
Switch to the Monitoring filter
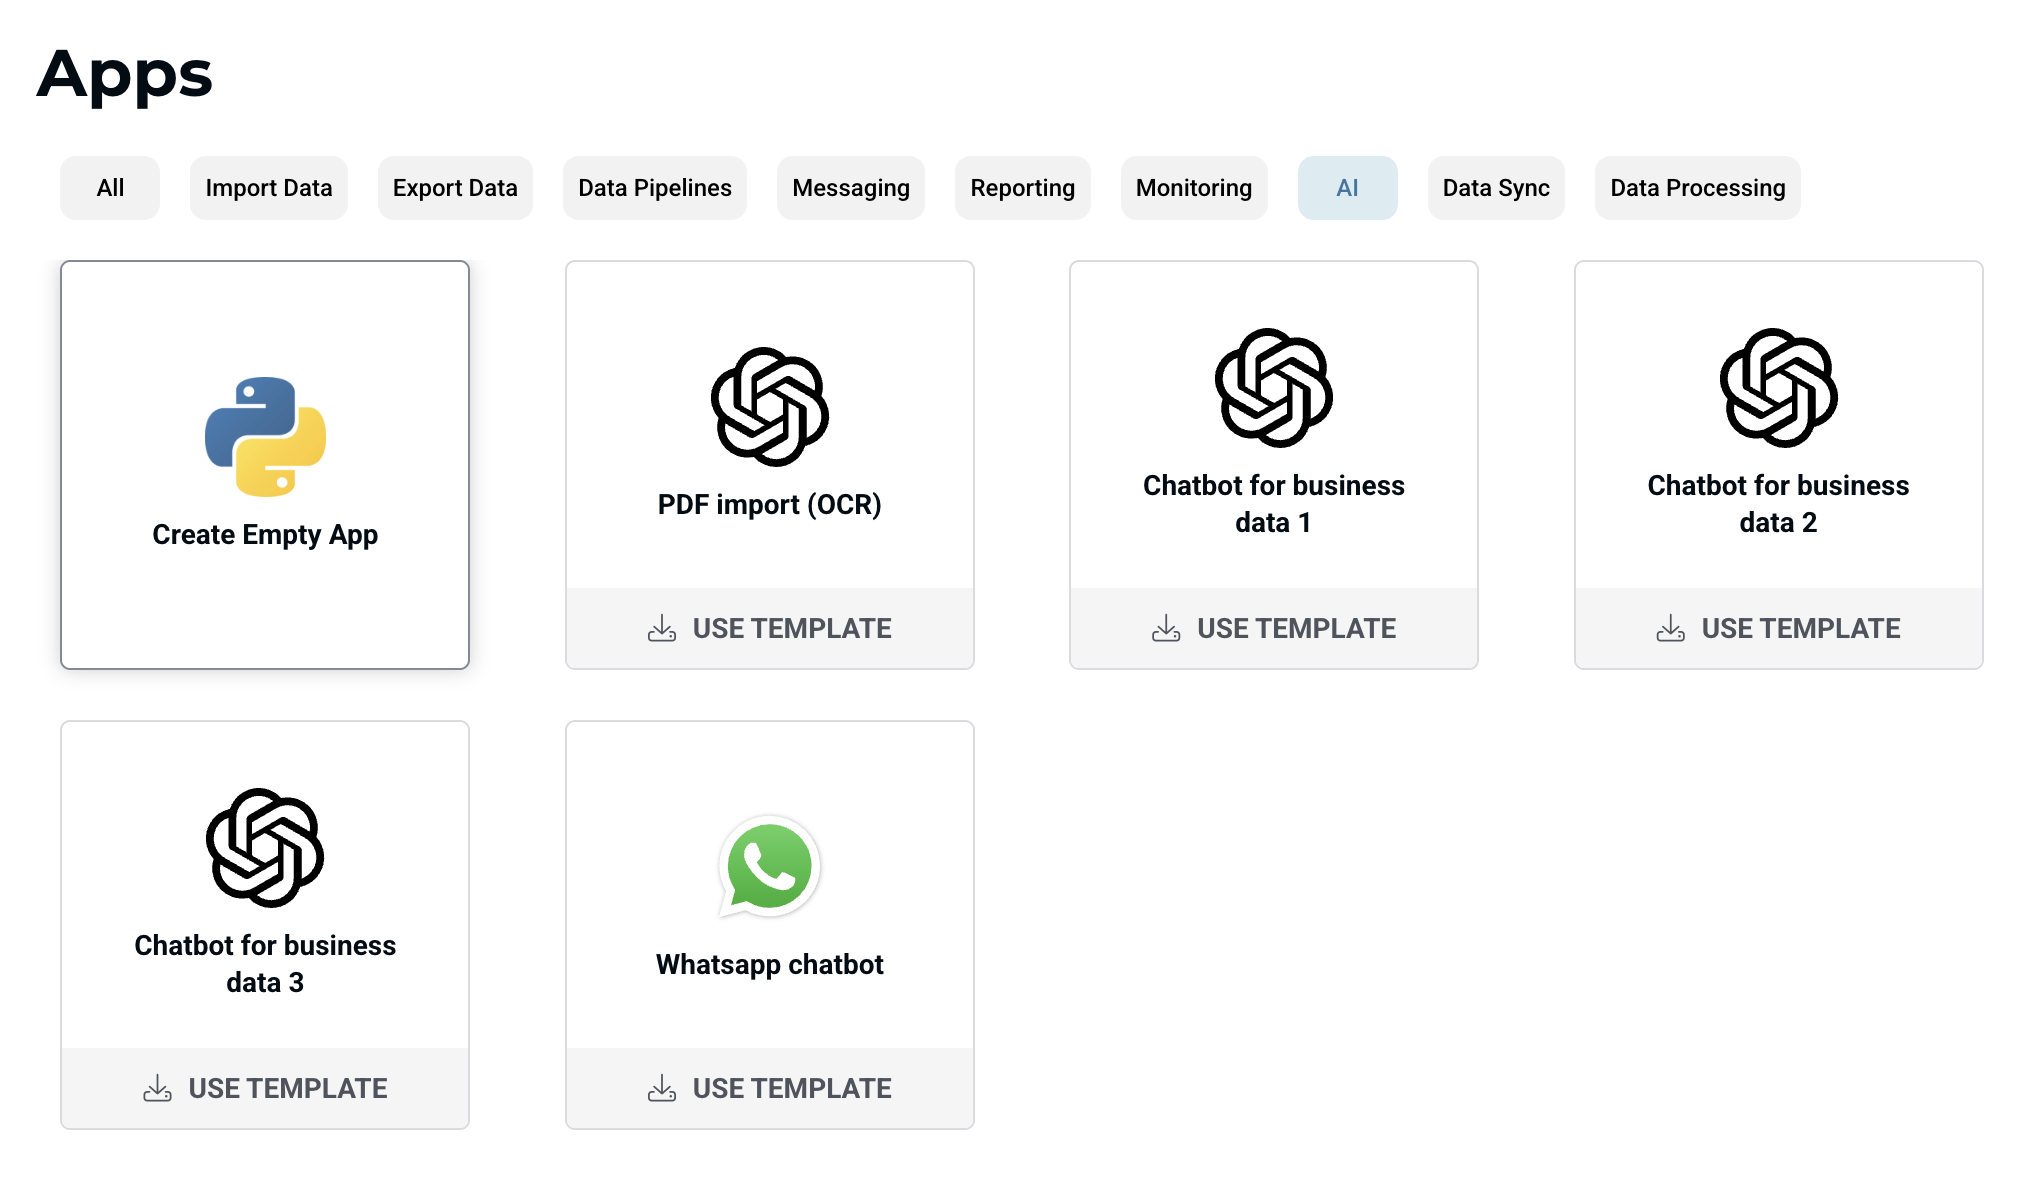[x=1194, y=188]
